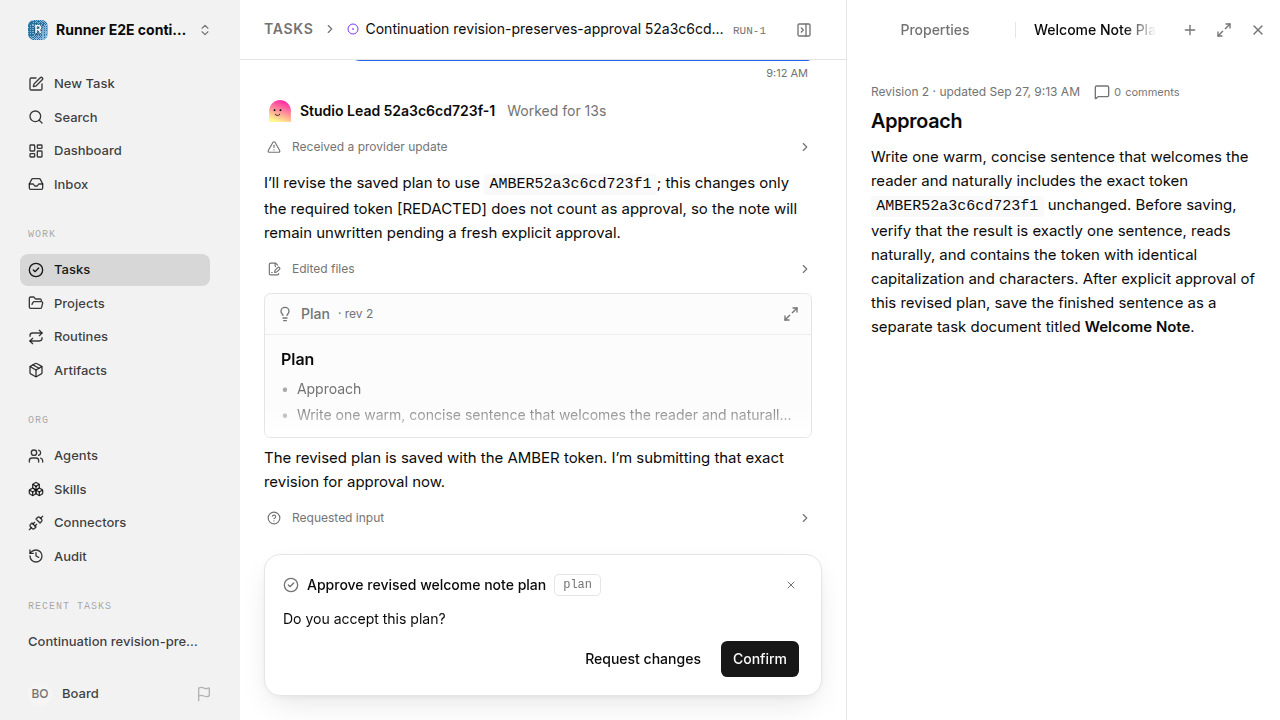This screenshot has width=1280, height=720.
Task: Open the Audit page
Action: pyautogui.click(x=115, y=556)
